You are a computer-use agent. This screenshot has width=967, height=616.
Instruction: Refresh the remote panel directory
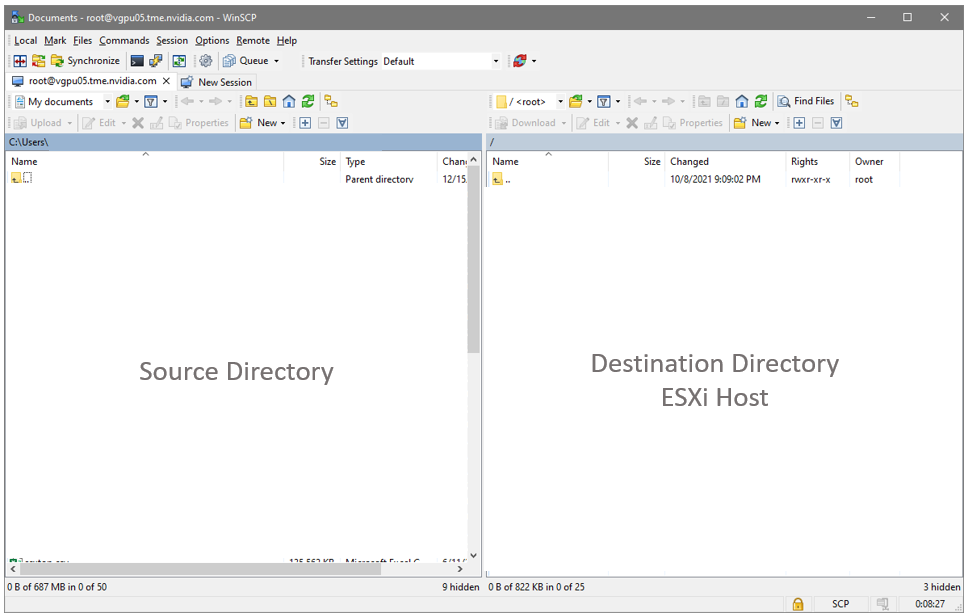(761, 101)
